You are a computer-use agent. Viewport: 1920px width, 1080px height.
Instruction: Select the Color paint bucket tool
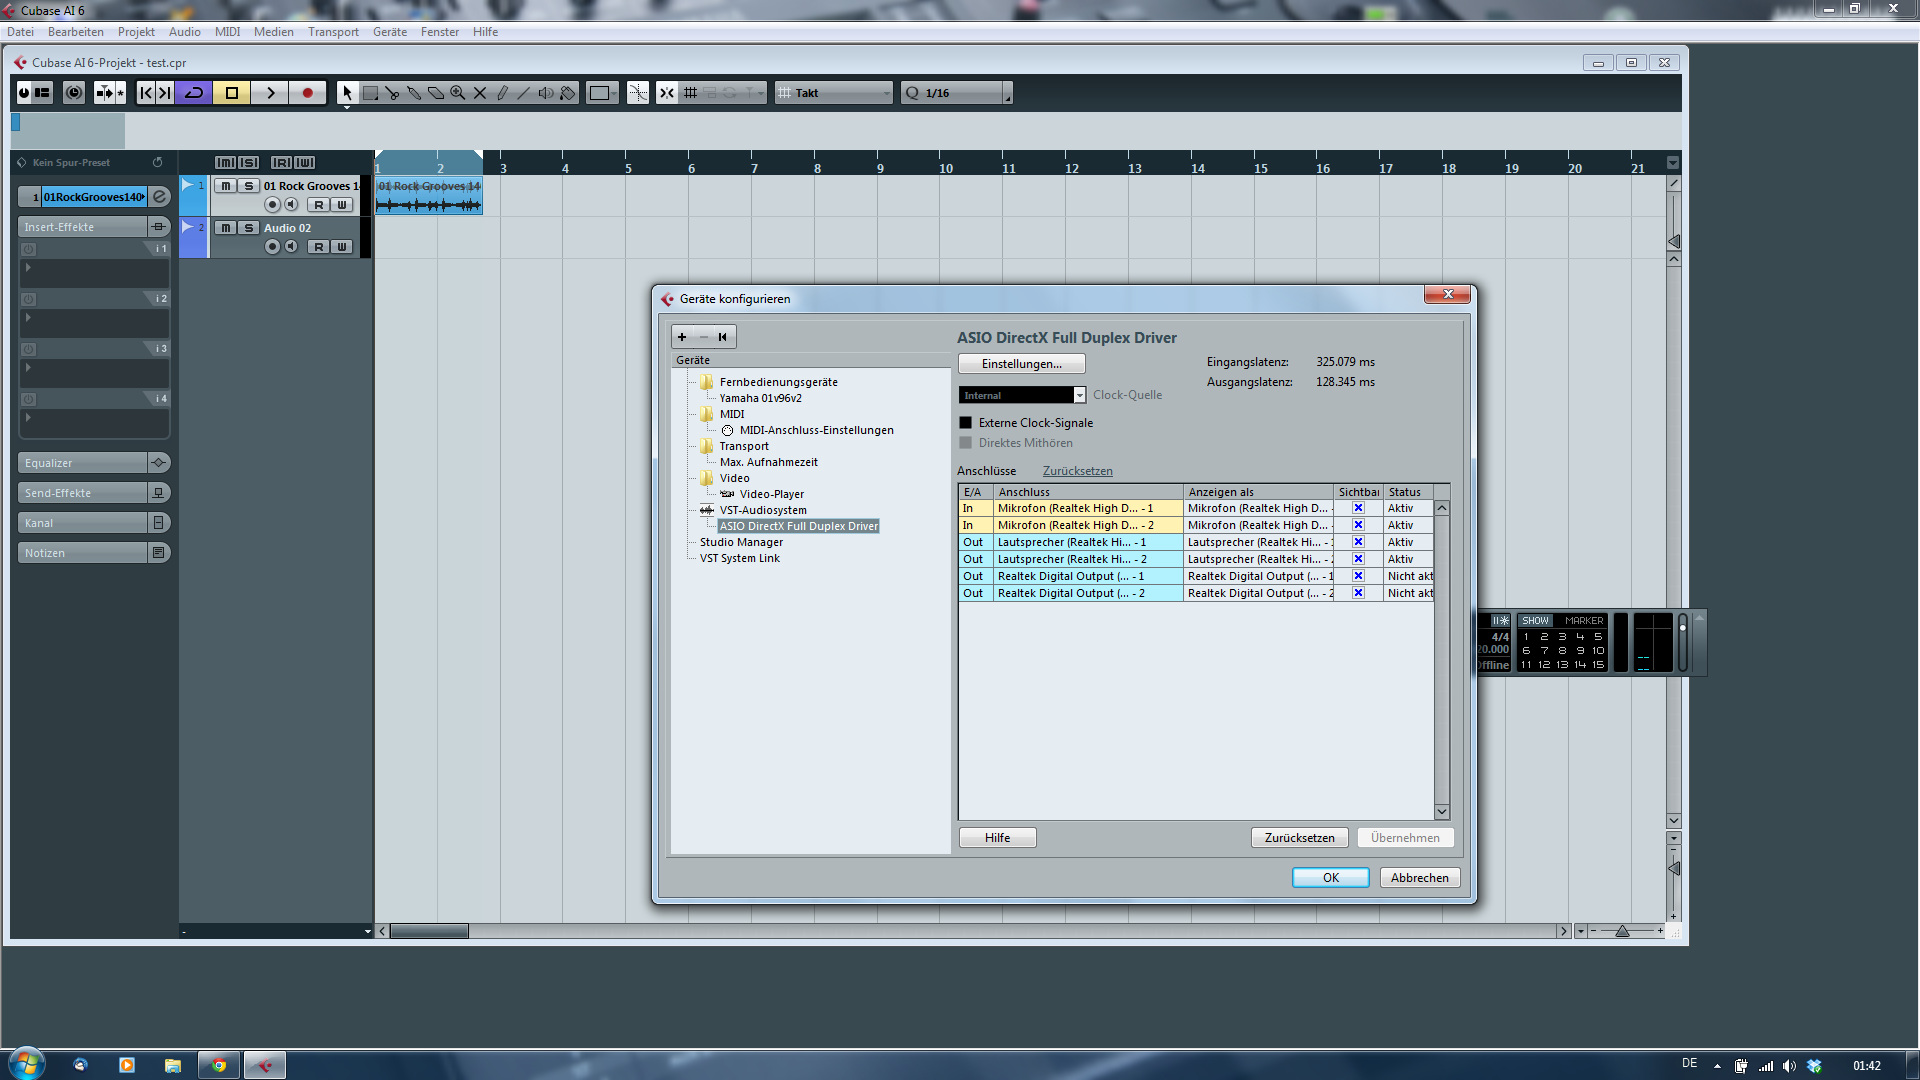(568, 93)
